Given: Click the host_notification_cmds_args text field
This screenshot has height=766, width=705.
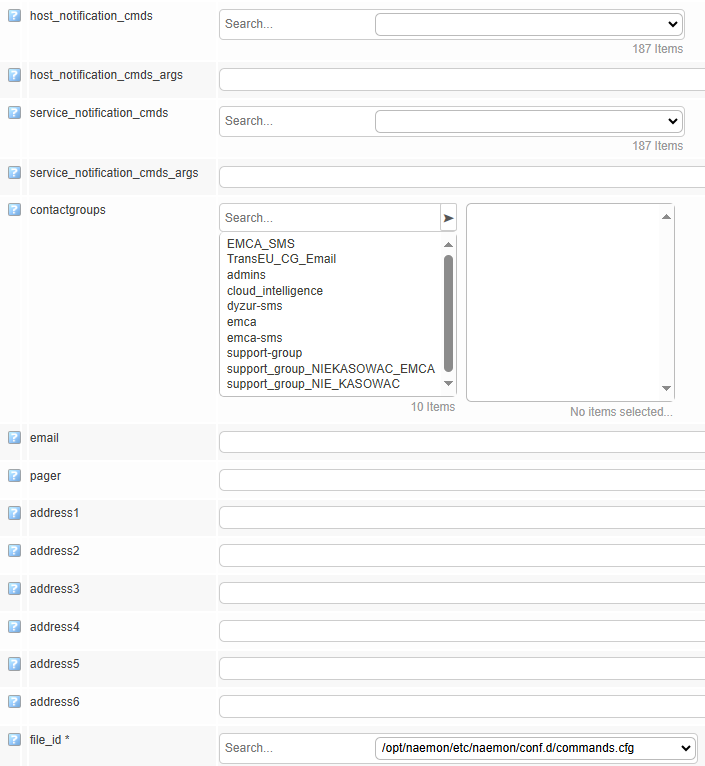Looking at the screenshot, I should (x=461, y=79).
